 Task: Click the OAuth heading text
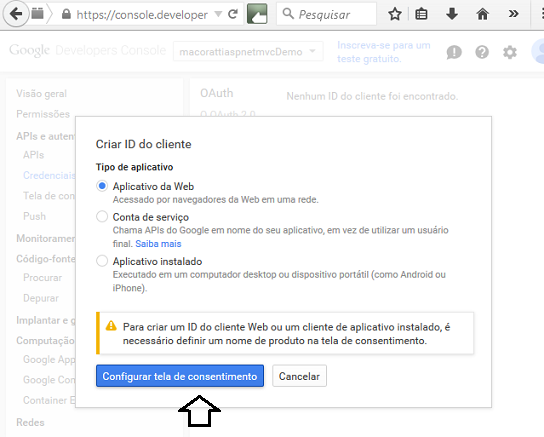(x=216, y=93)
